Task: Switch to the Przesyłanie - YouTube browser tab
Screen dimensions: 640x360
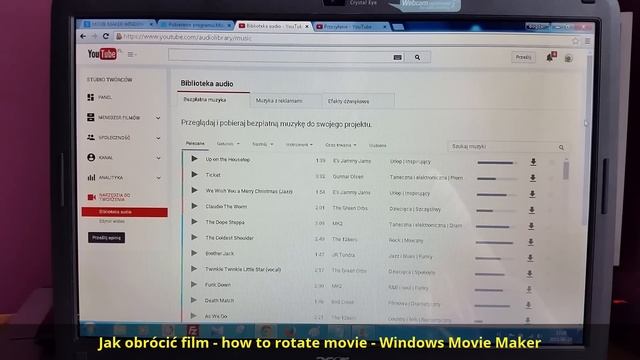Action: click(350, 27)
